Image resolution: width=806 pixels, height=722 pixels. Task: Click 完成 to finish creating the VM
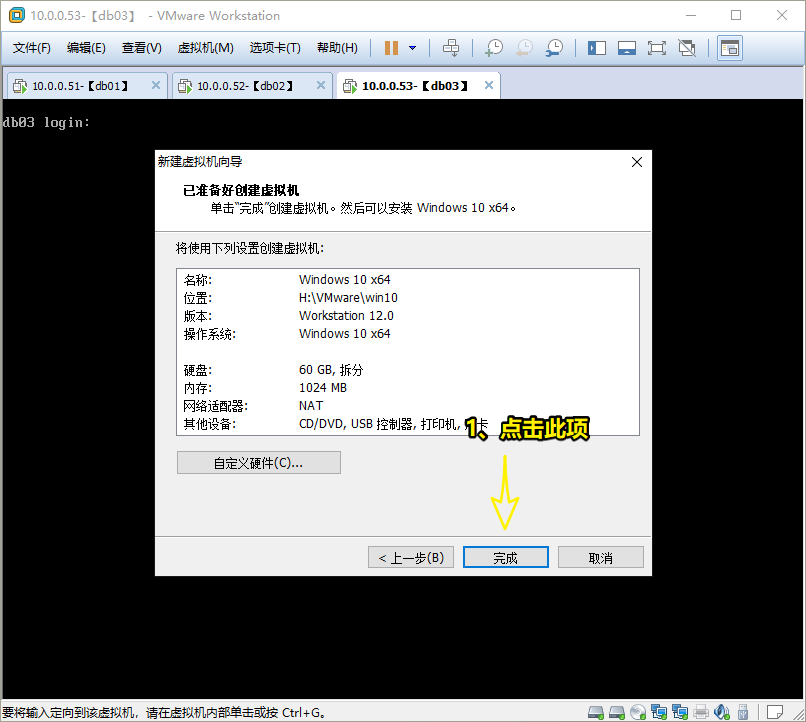[506, 558]
